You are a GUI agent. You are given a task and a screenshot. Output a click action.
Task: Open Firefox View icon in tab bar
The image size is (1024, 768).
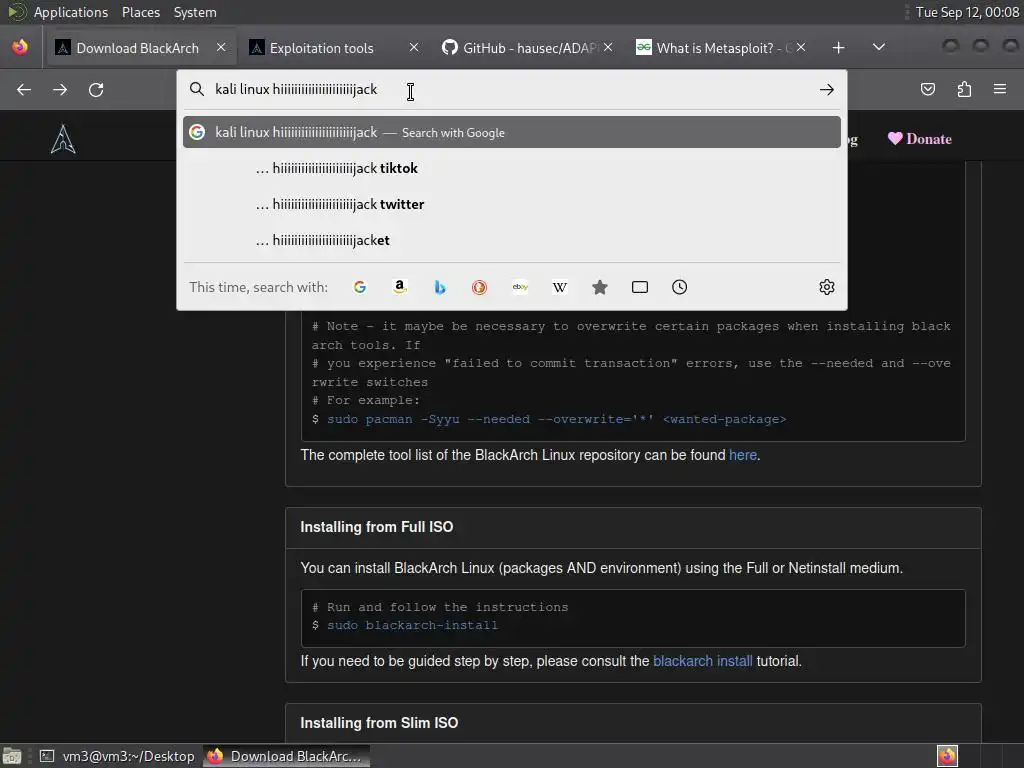click(20, 47)
